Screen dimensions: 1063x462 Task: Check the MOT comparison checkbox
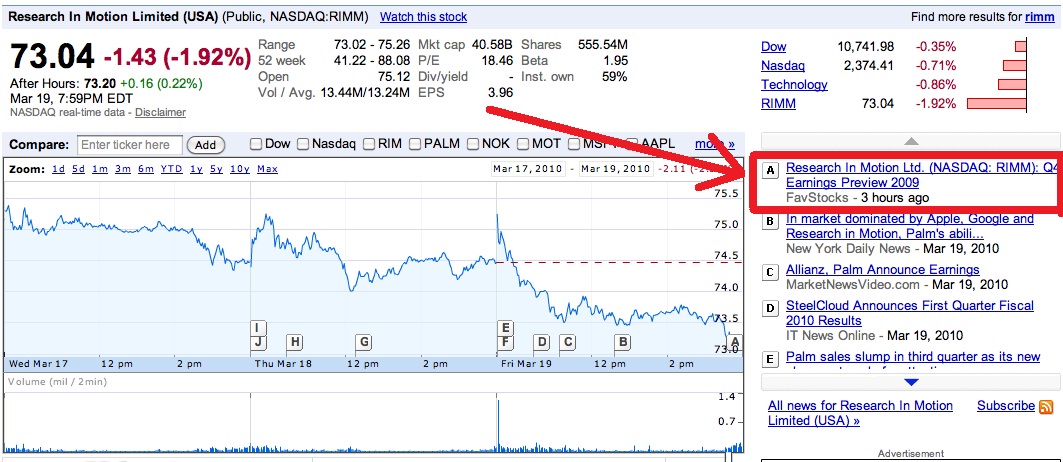pyautogui.click(x=523, y=144)
